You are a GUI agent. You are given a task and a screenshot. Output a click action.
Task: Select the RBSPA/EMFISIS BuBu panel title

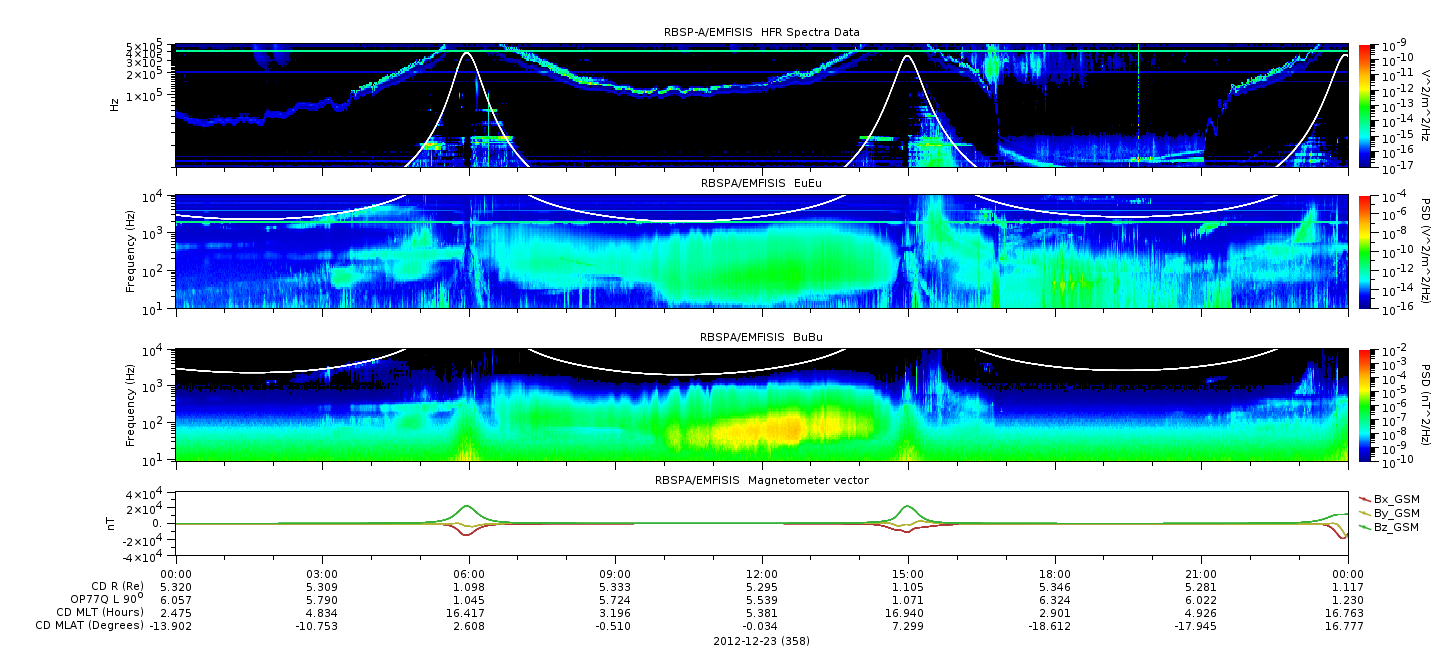click(x=761, y=338)
